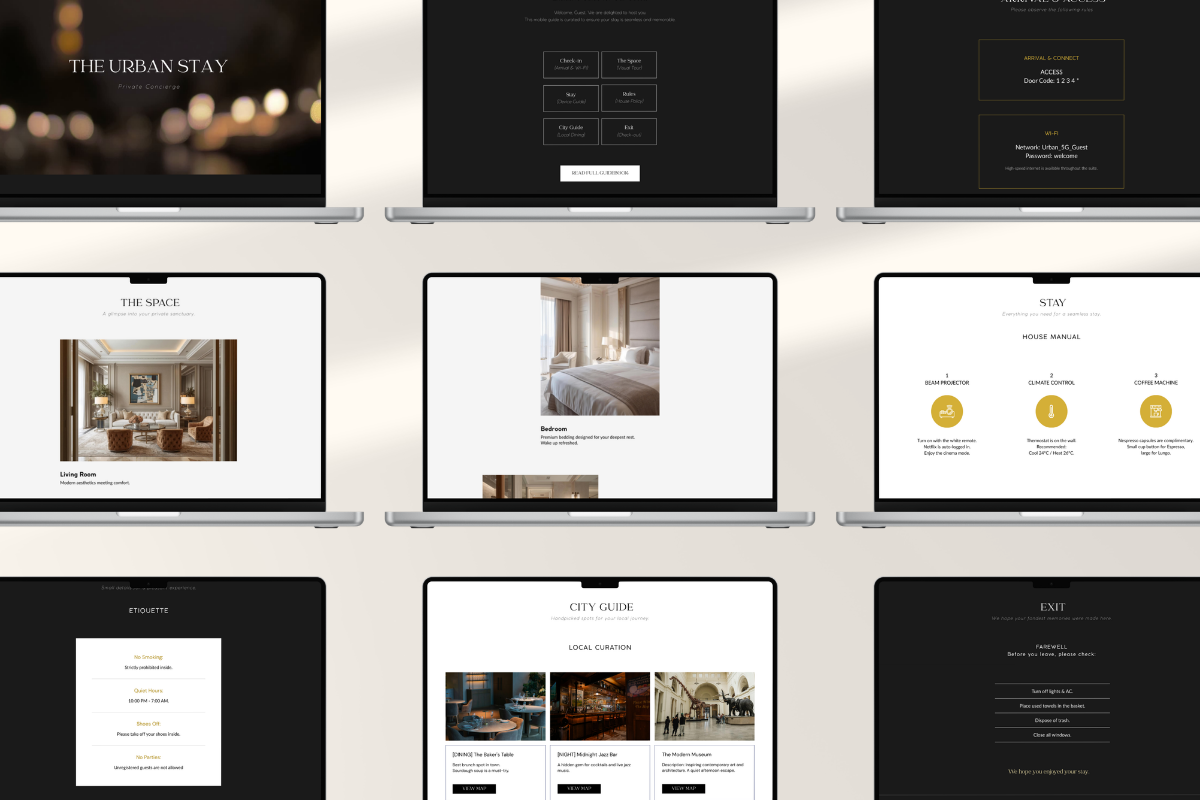
Task: Click the Arrival & Connect access card
Action: pos(1051,70)
